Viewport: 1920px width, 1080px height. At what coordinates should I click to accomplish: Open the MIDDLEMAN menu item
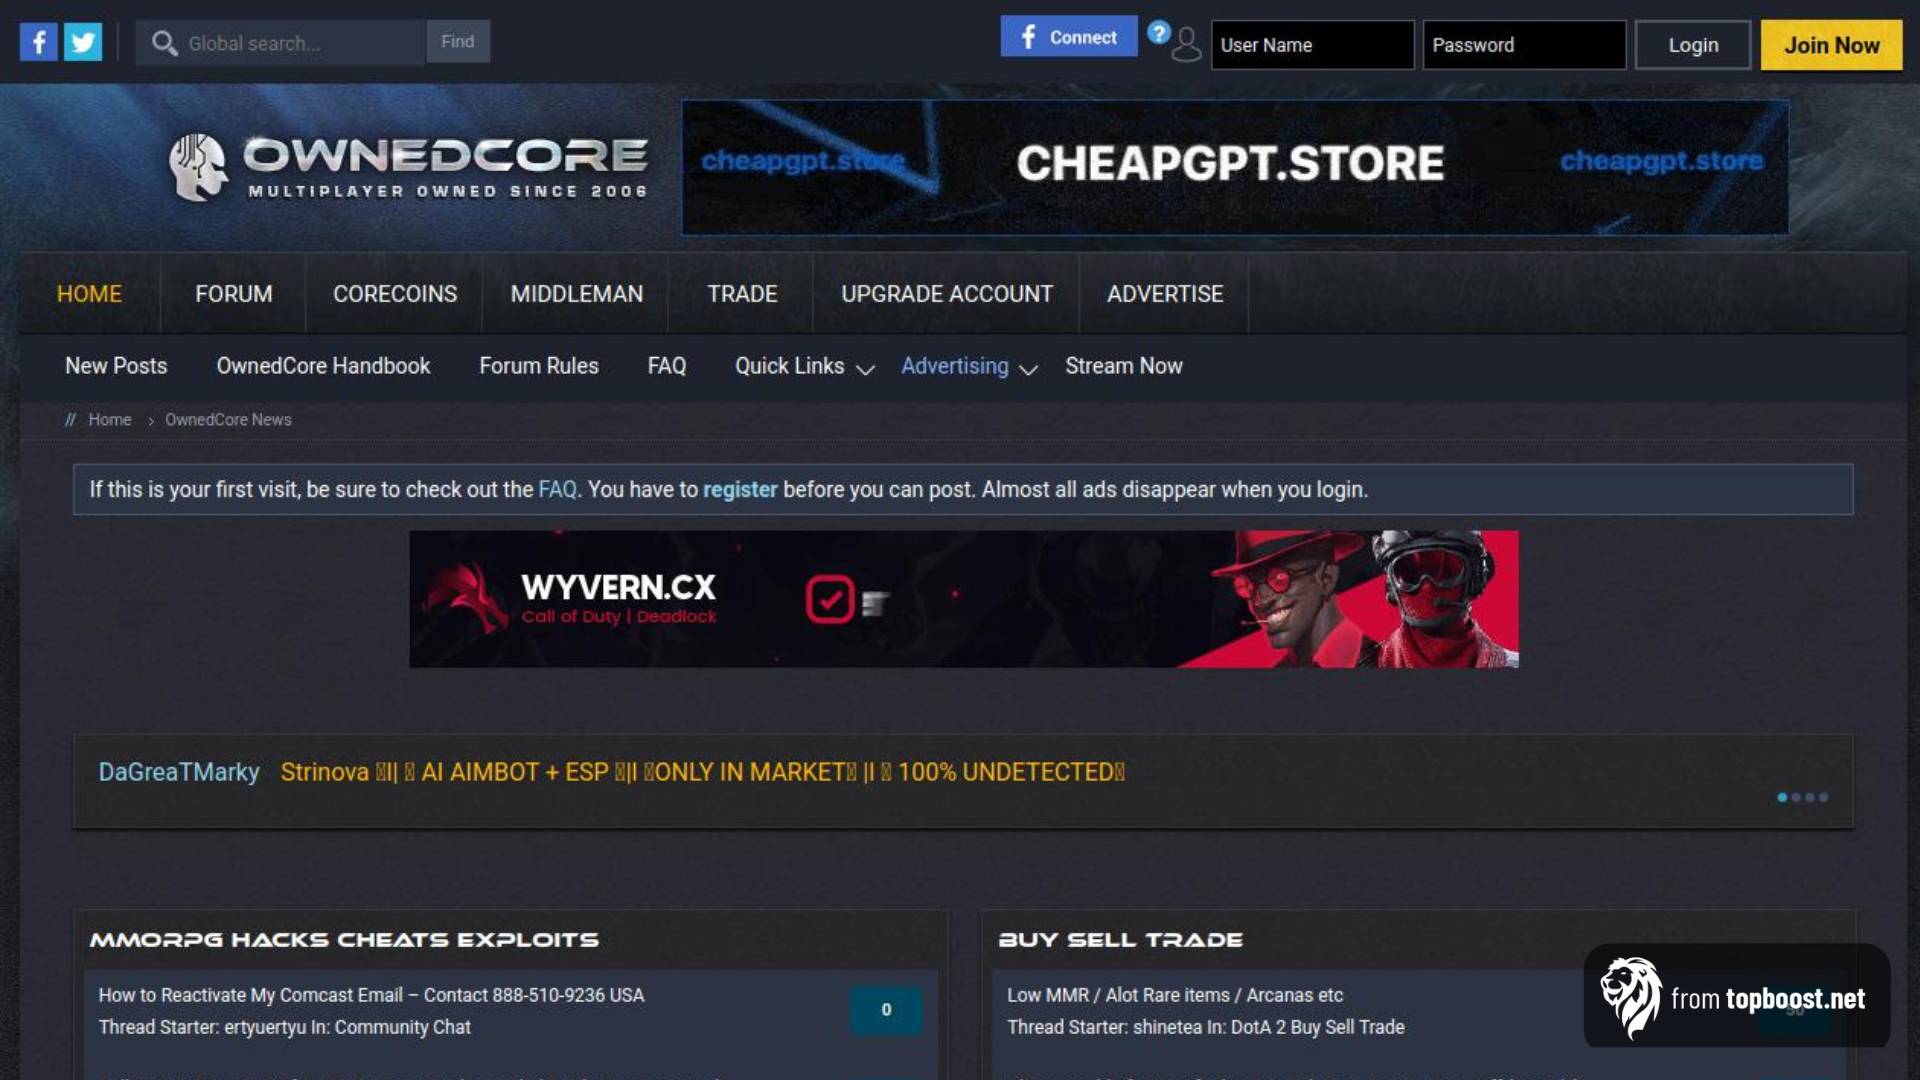(x=577, y=294)
